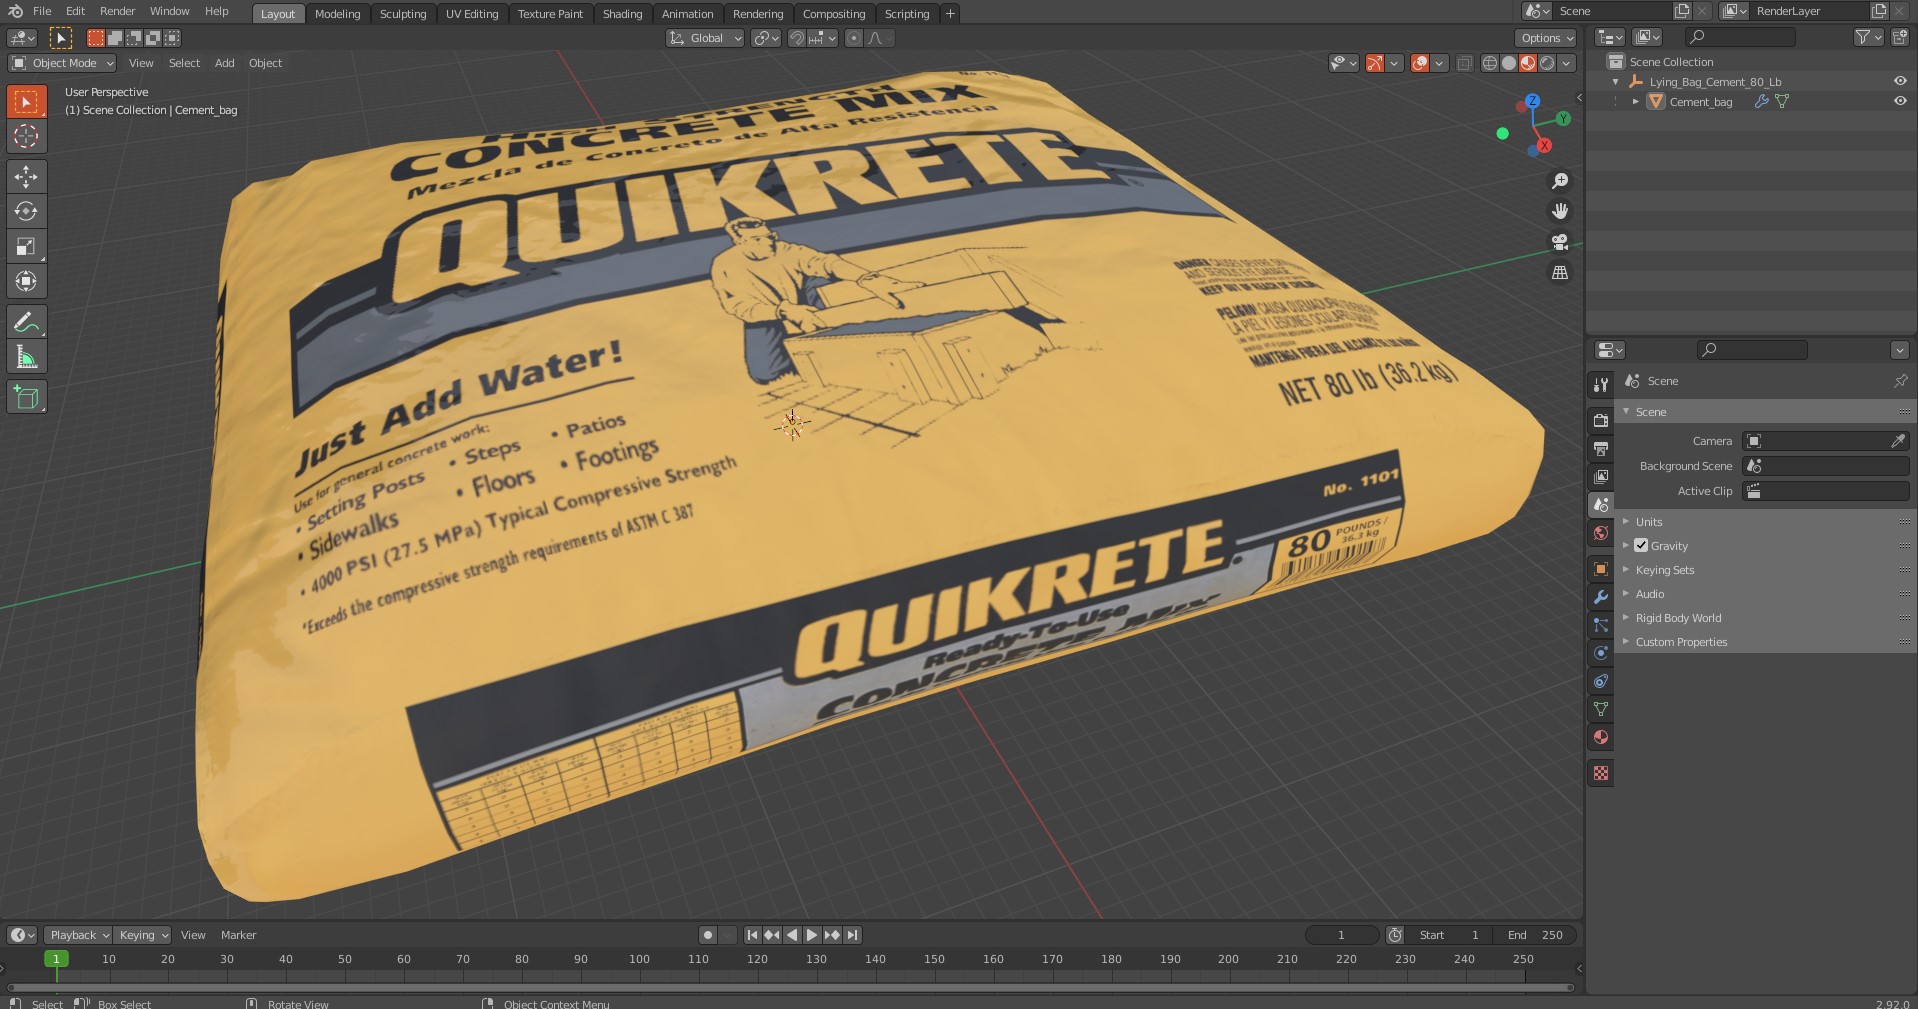Toggle X-ray viewport display

[1464, 63]
